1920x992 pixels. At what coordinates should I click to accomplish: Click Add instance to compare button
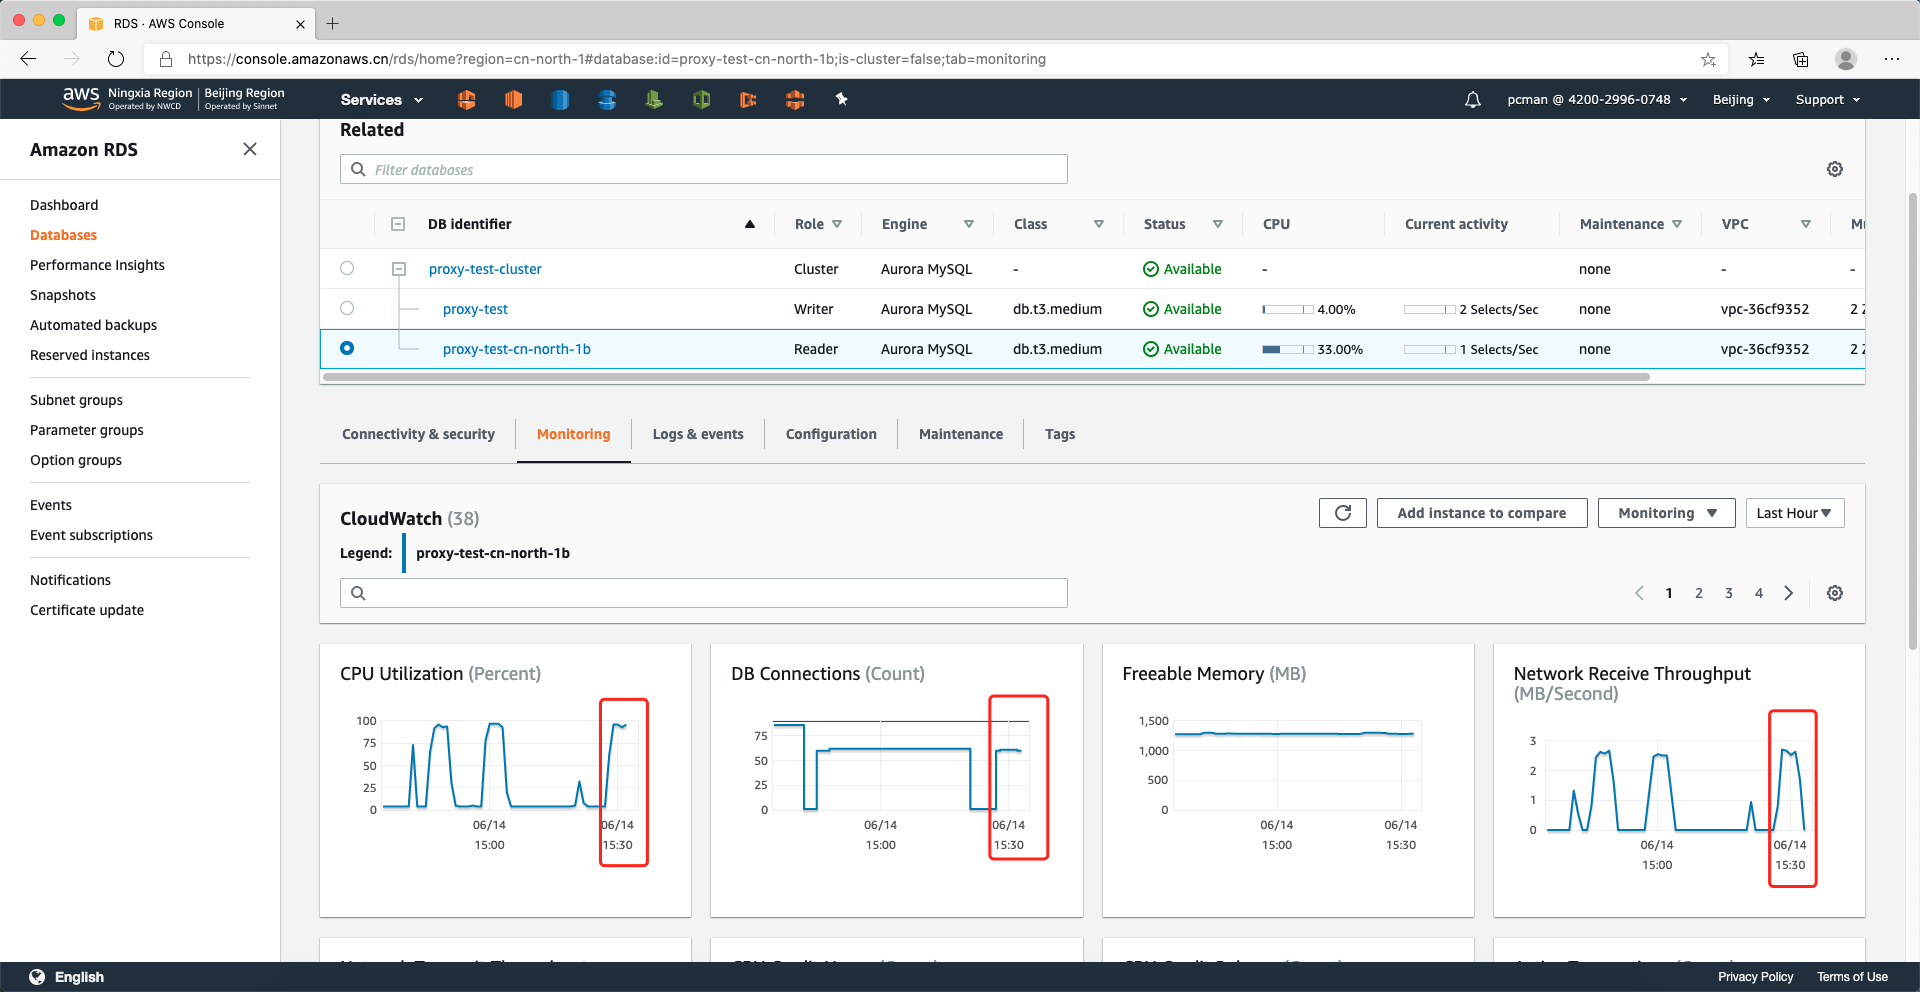[1481, 513]
